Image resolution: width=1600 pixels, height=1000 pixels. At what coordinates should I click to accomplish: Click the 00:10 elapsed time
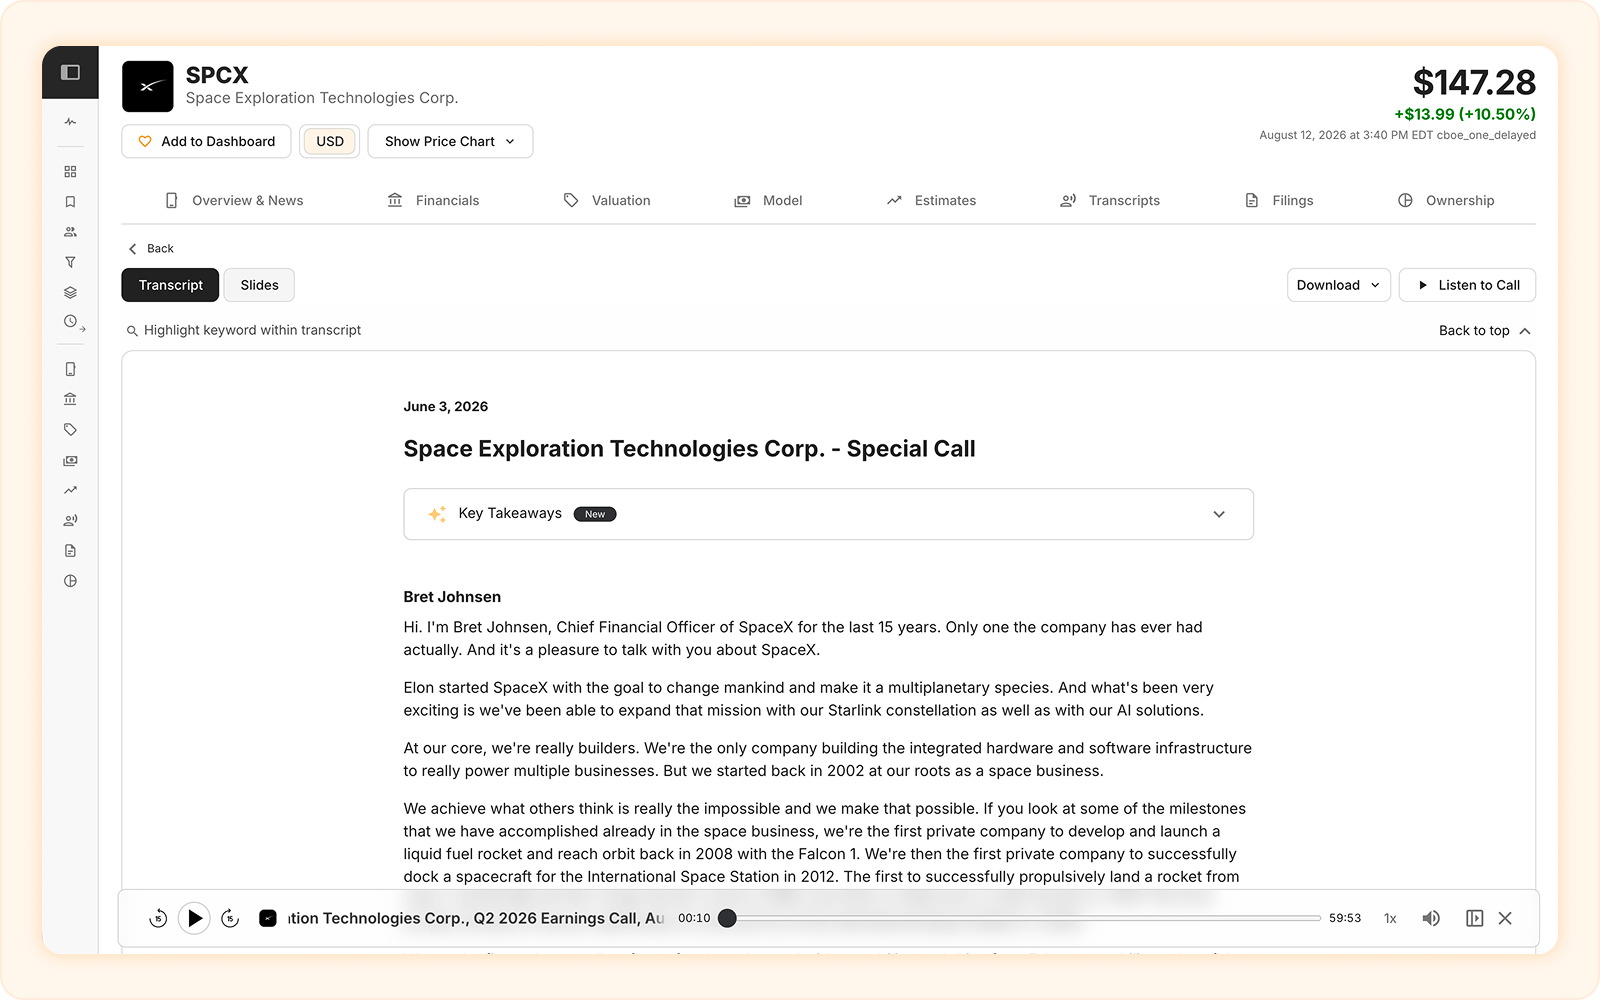click(694, 918)
